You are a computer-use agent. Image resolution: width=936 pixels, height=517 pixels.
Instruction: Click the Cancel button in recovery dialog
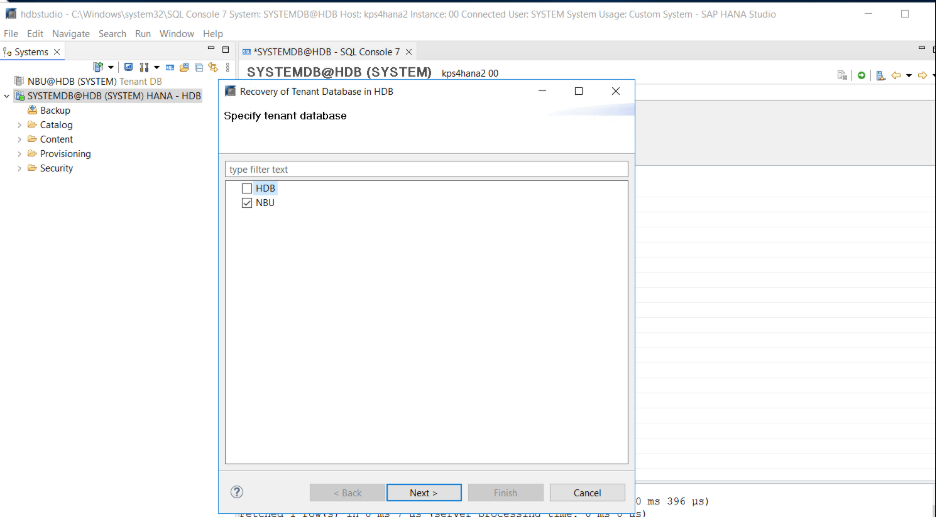587,493
